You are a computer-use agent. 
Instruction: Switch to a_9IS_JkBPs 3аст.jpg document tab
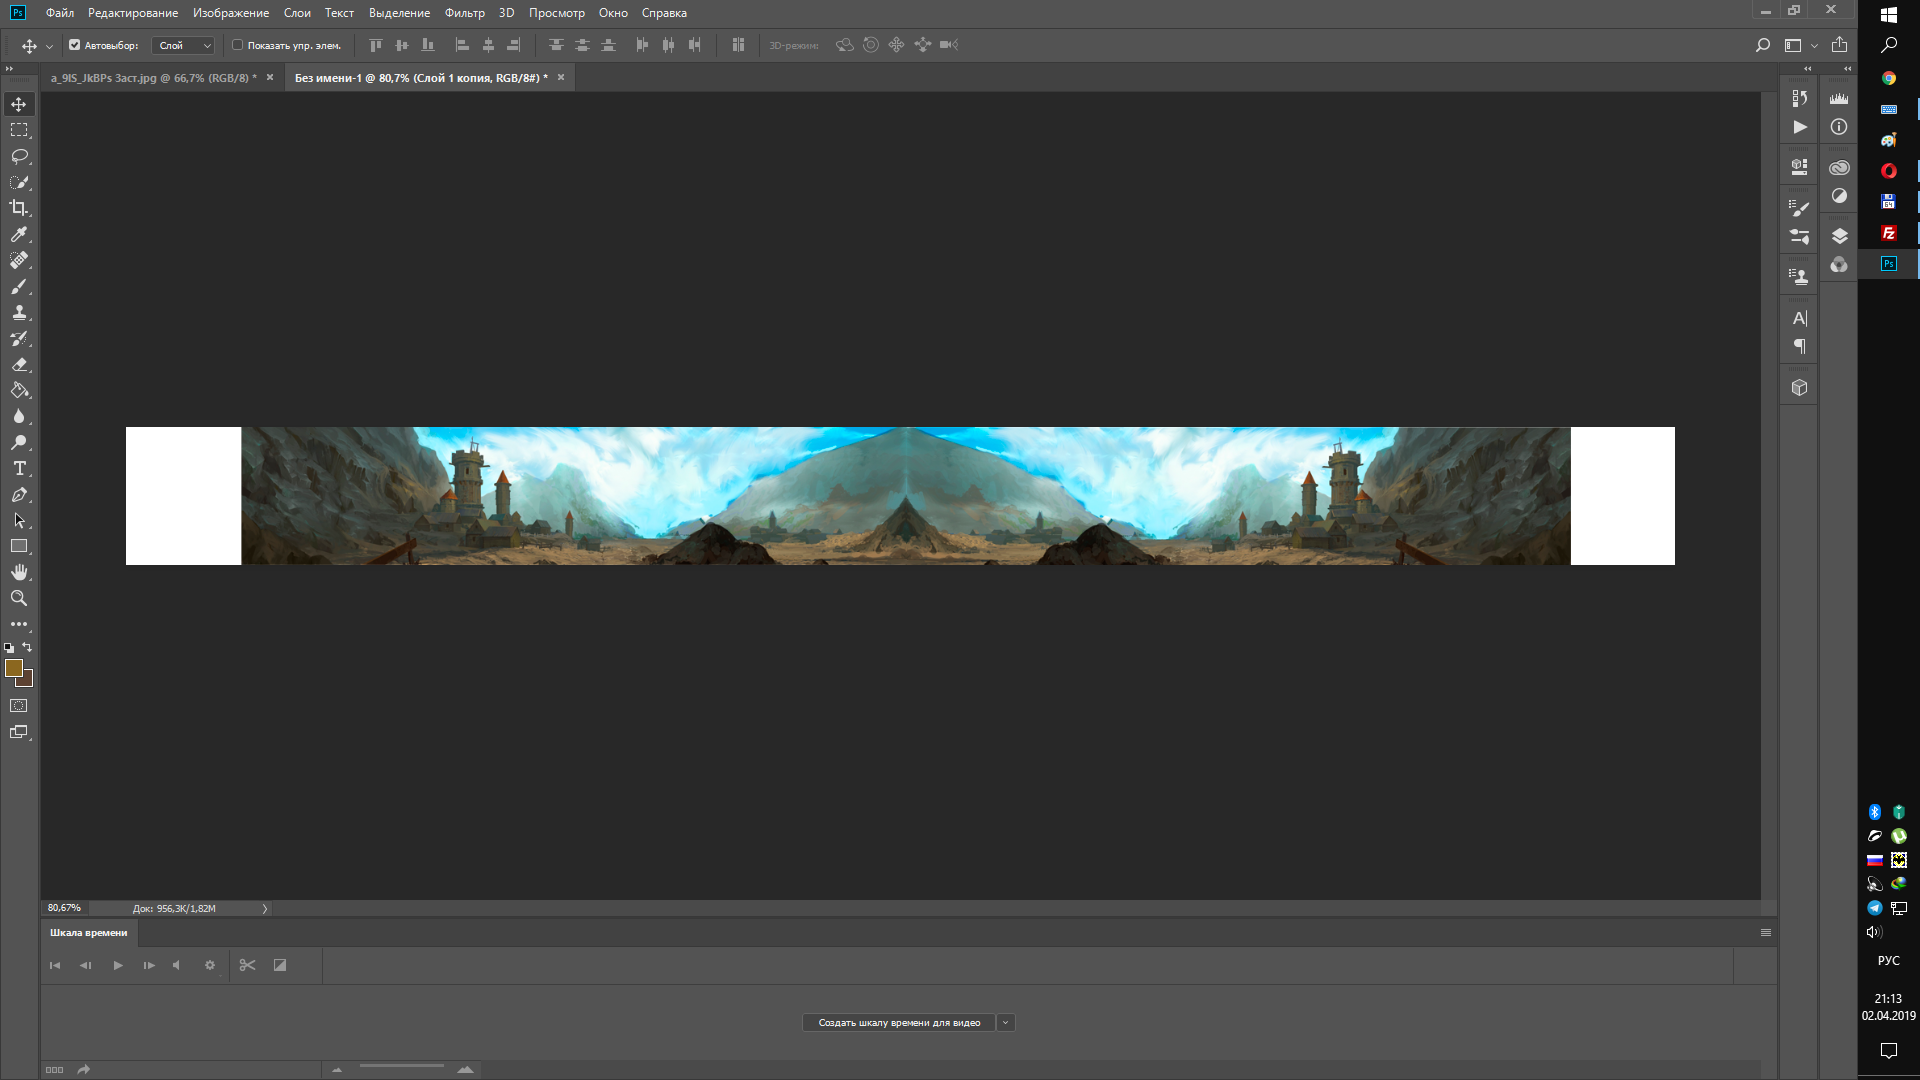pyautogui.click(x=153, y=78)
